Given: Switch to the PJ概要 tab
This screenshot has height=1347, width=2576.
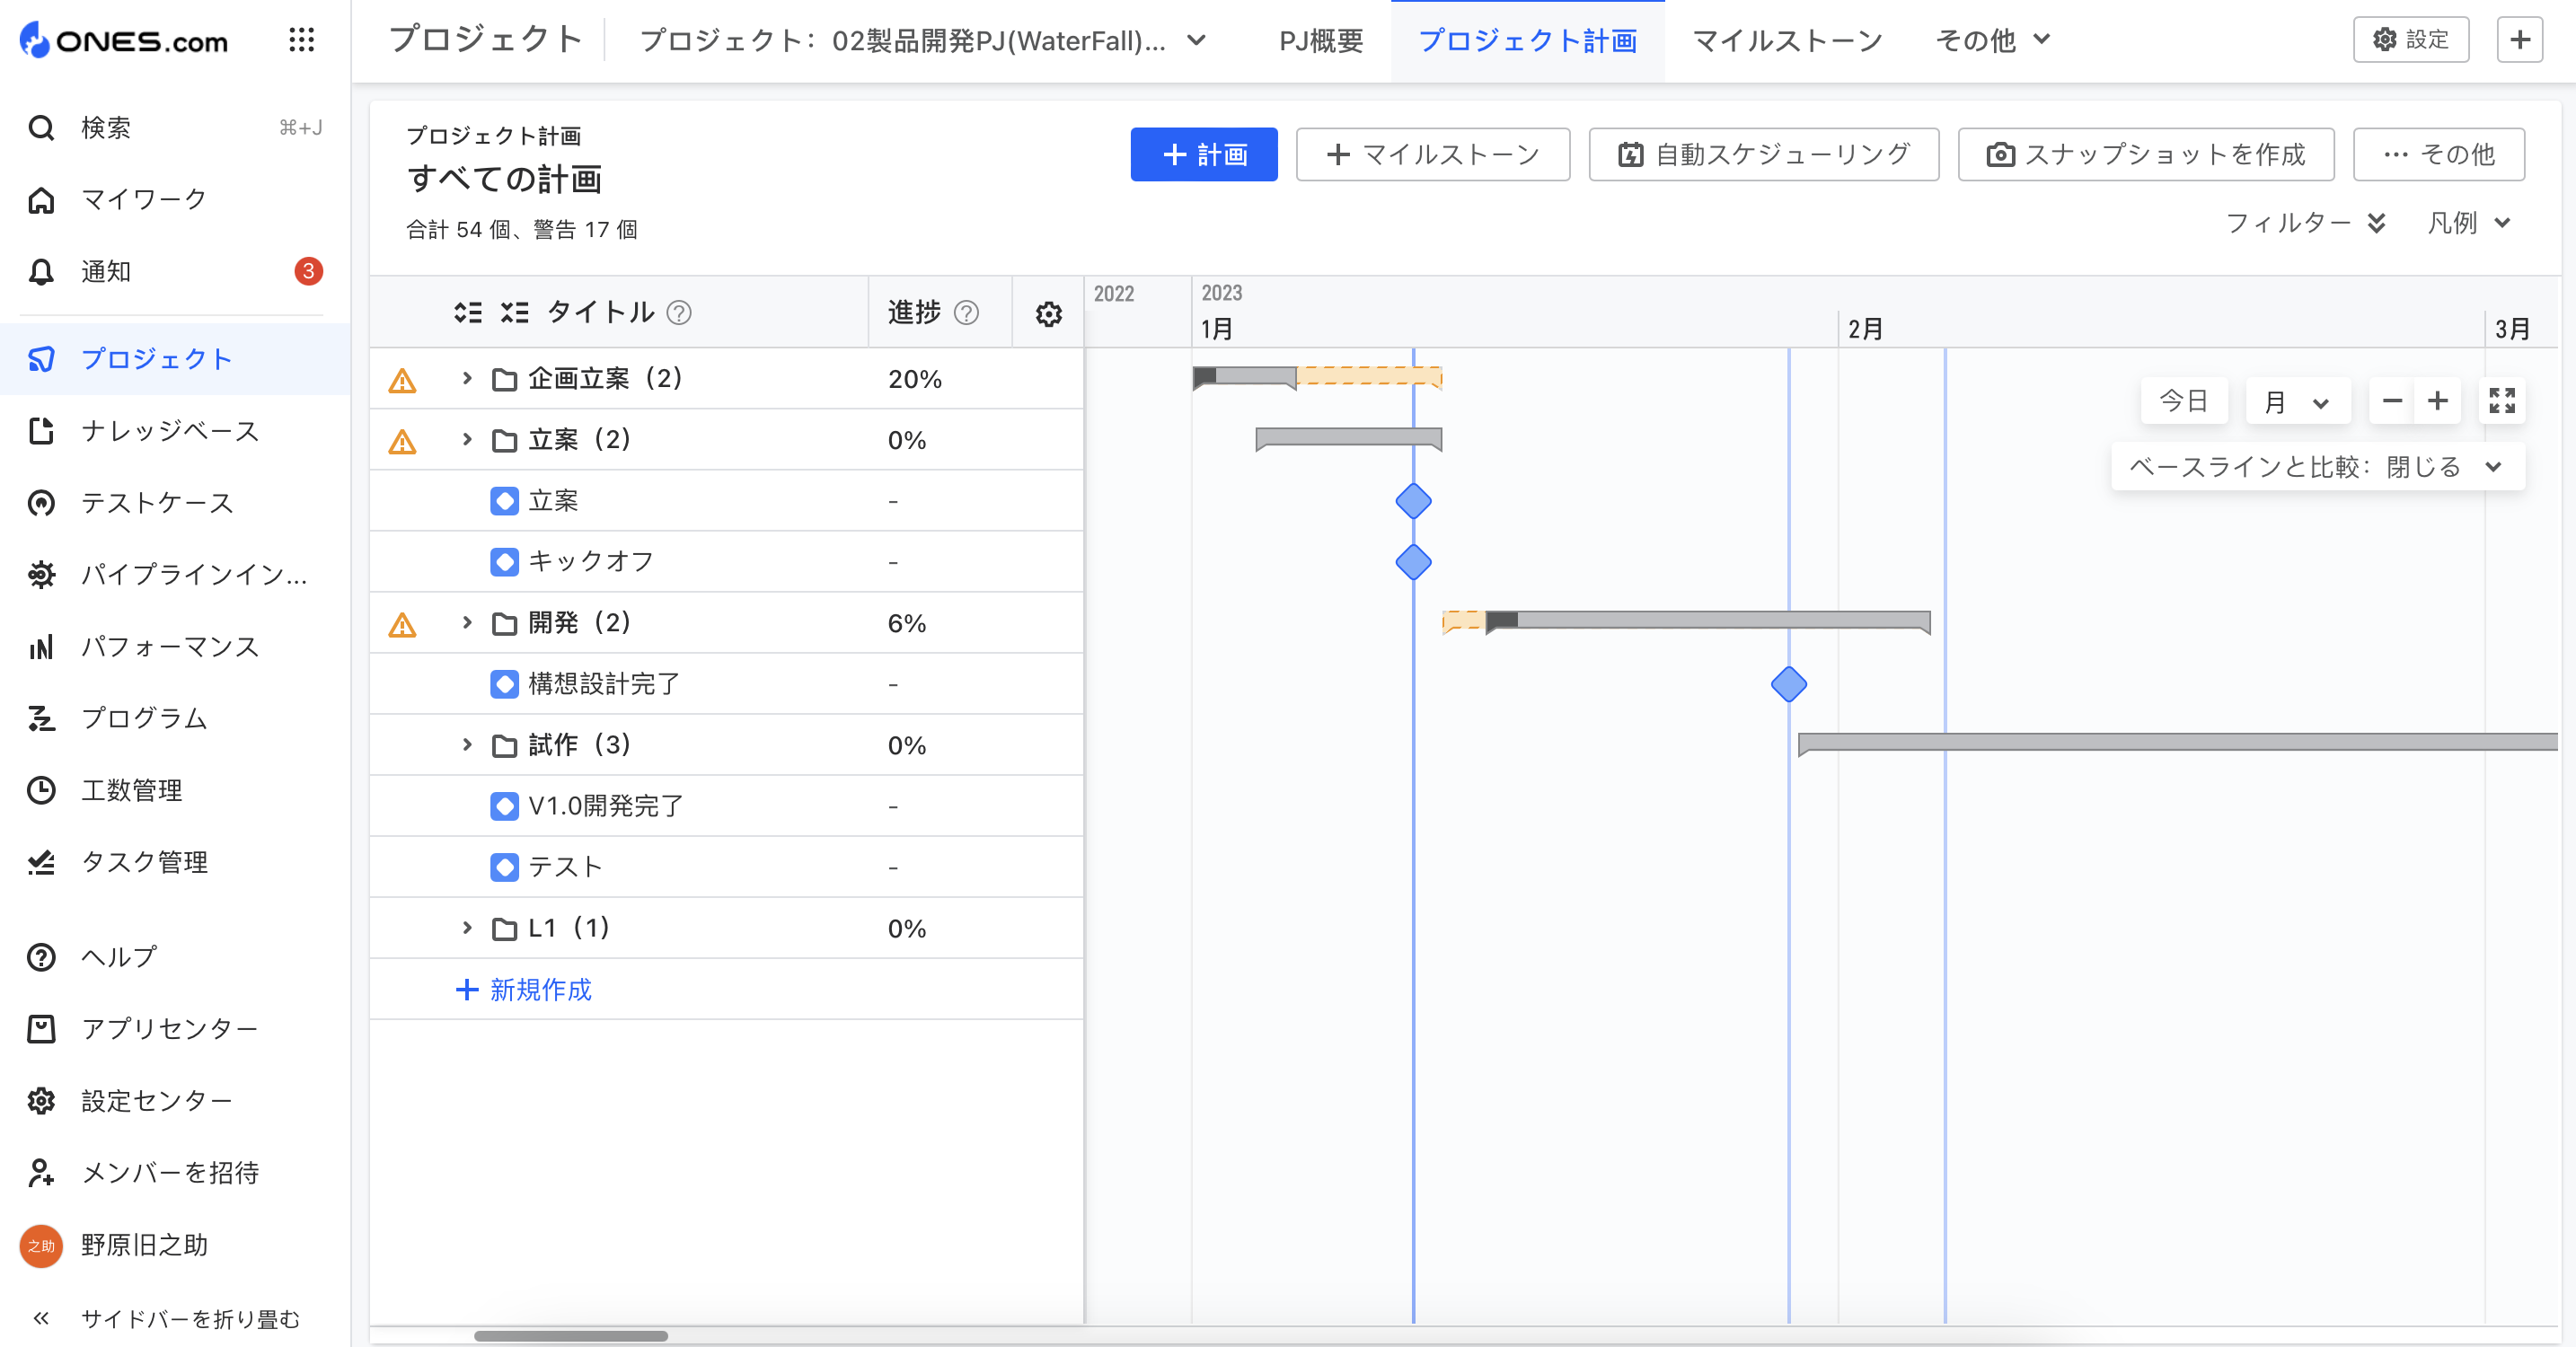Looking at the screenshot, I should 1321,41.
